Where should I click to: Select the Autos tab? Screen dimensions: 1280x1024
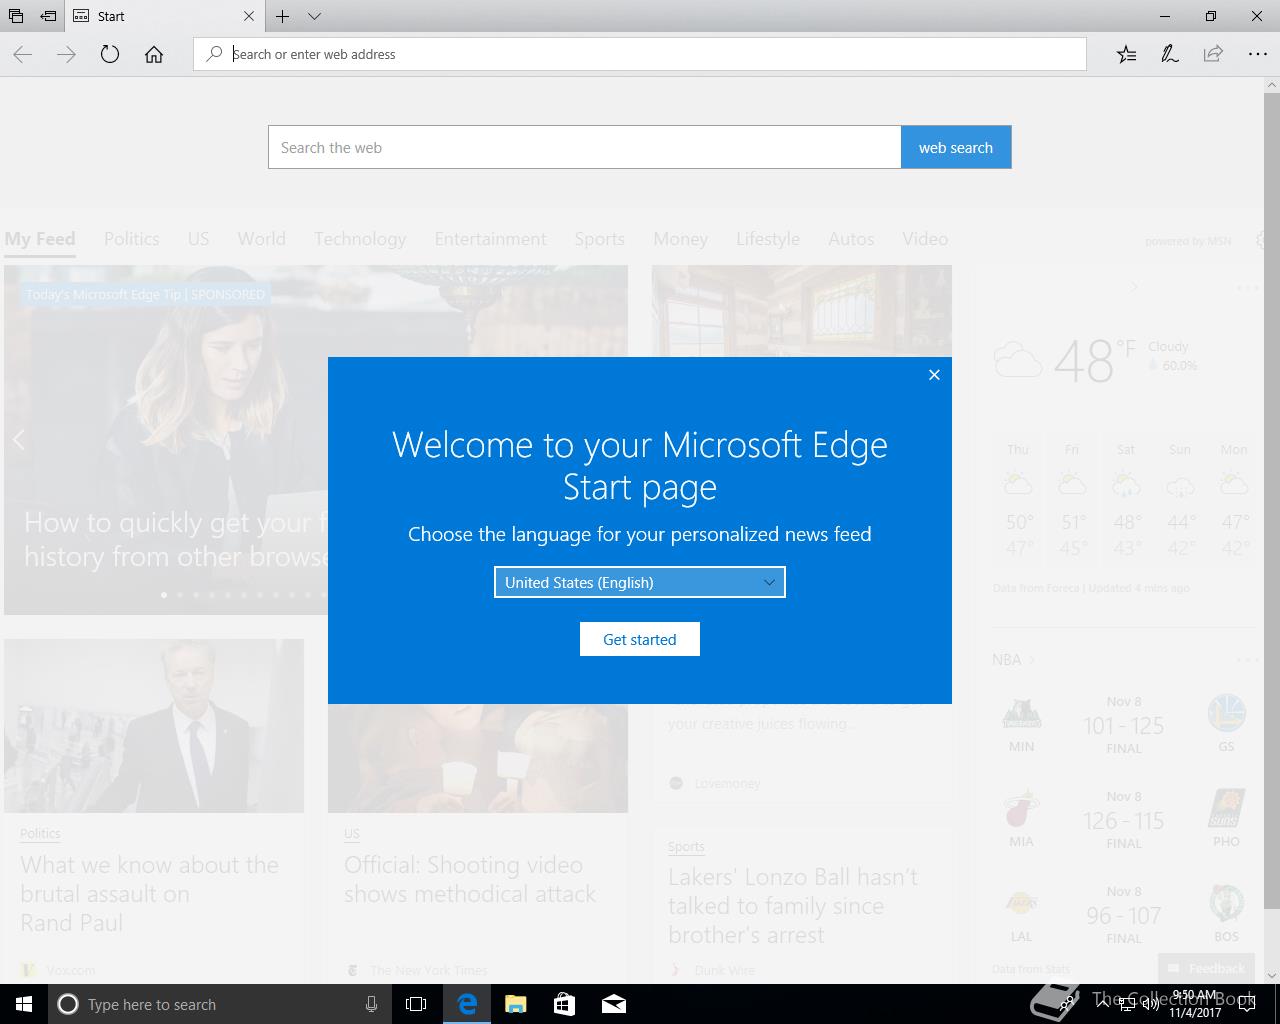[x=851, y=239]
